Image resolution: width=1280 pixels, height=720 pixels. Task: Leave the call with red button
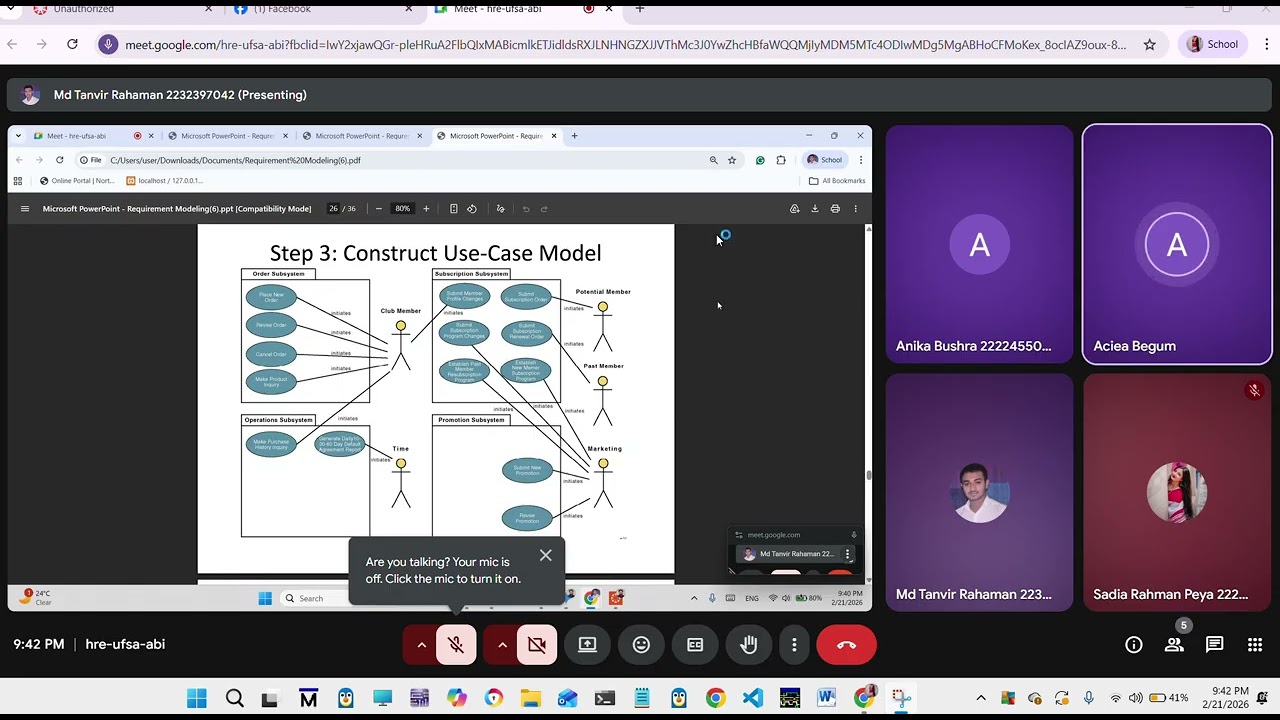point(846,645)
